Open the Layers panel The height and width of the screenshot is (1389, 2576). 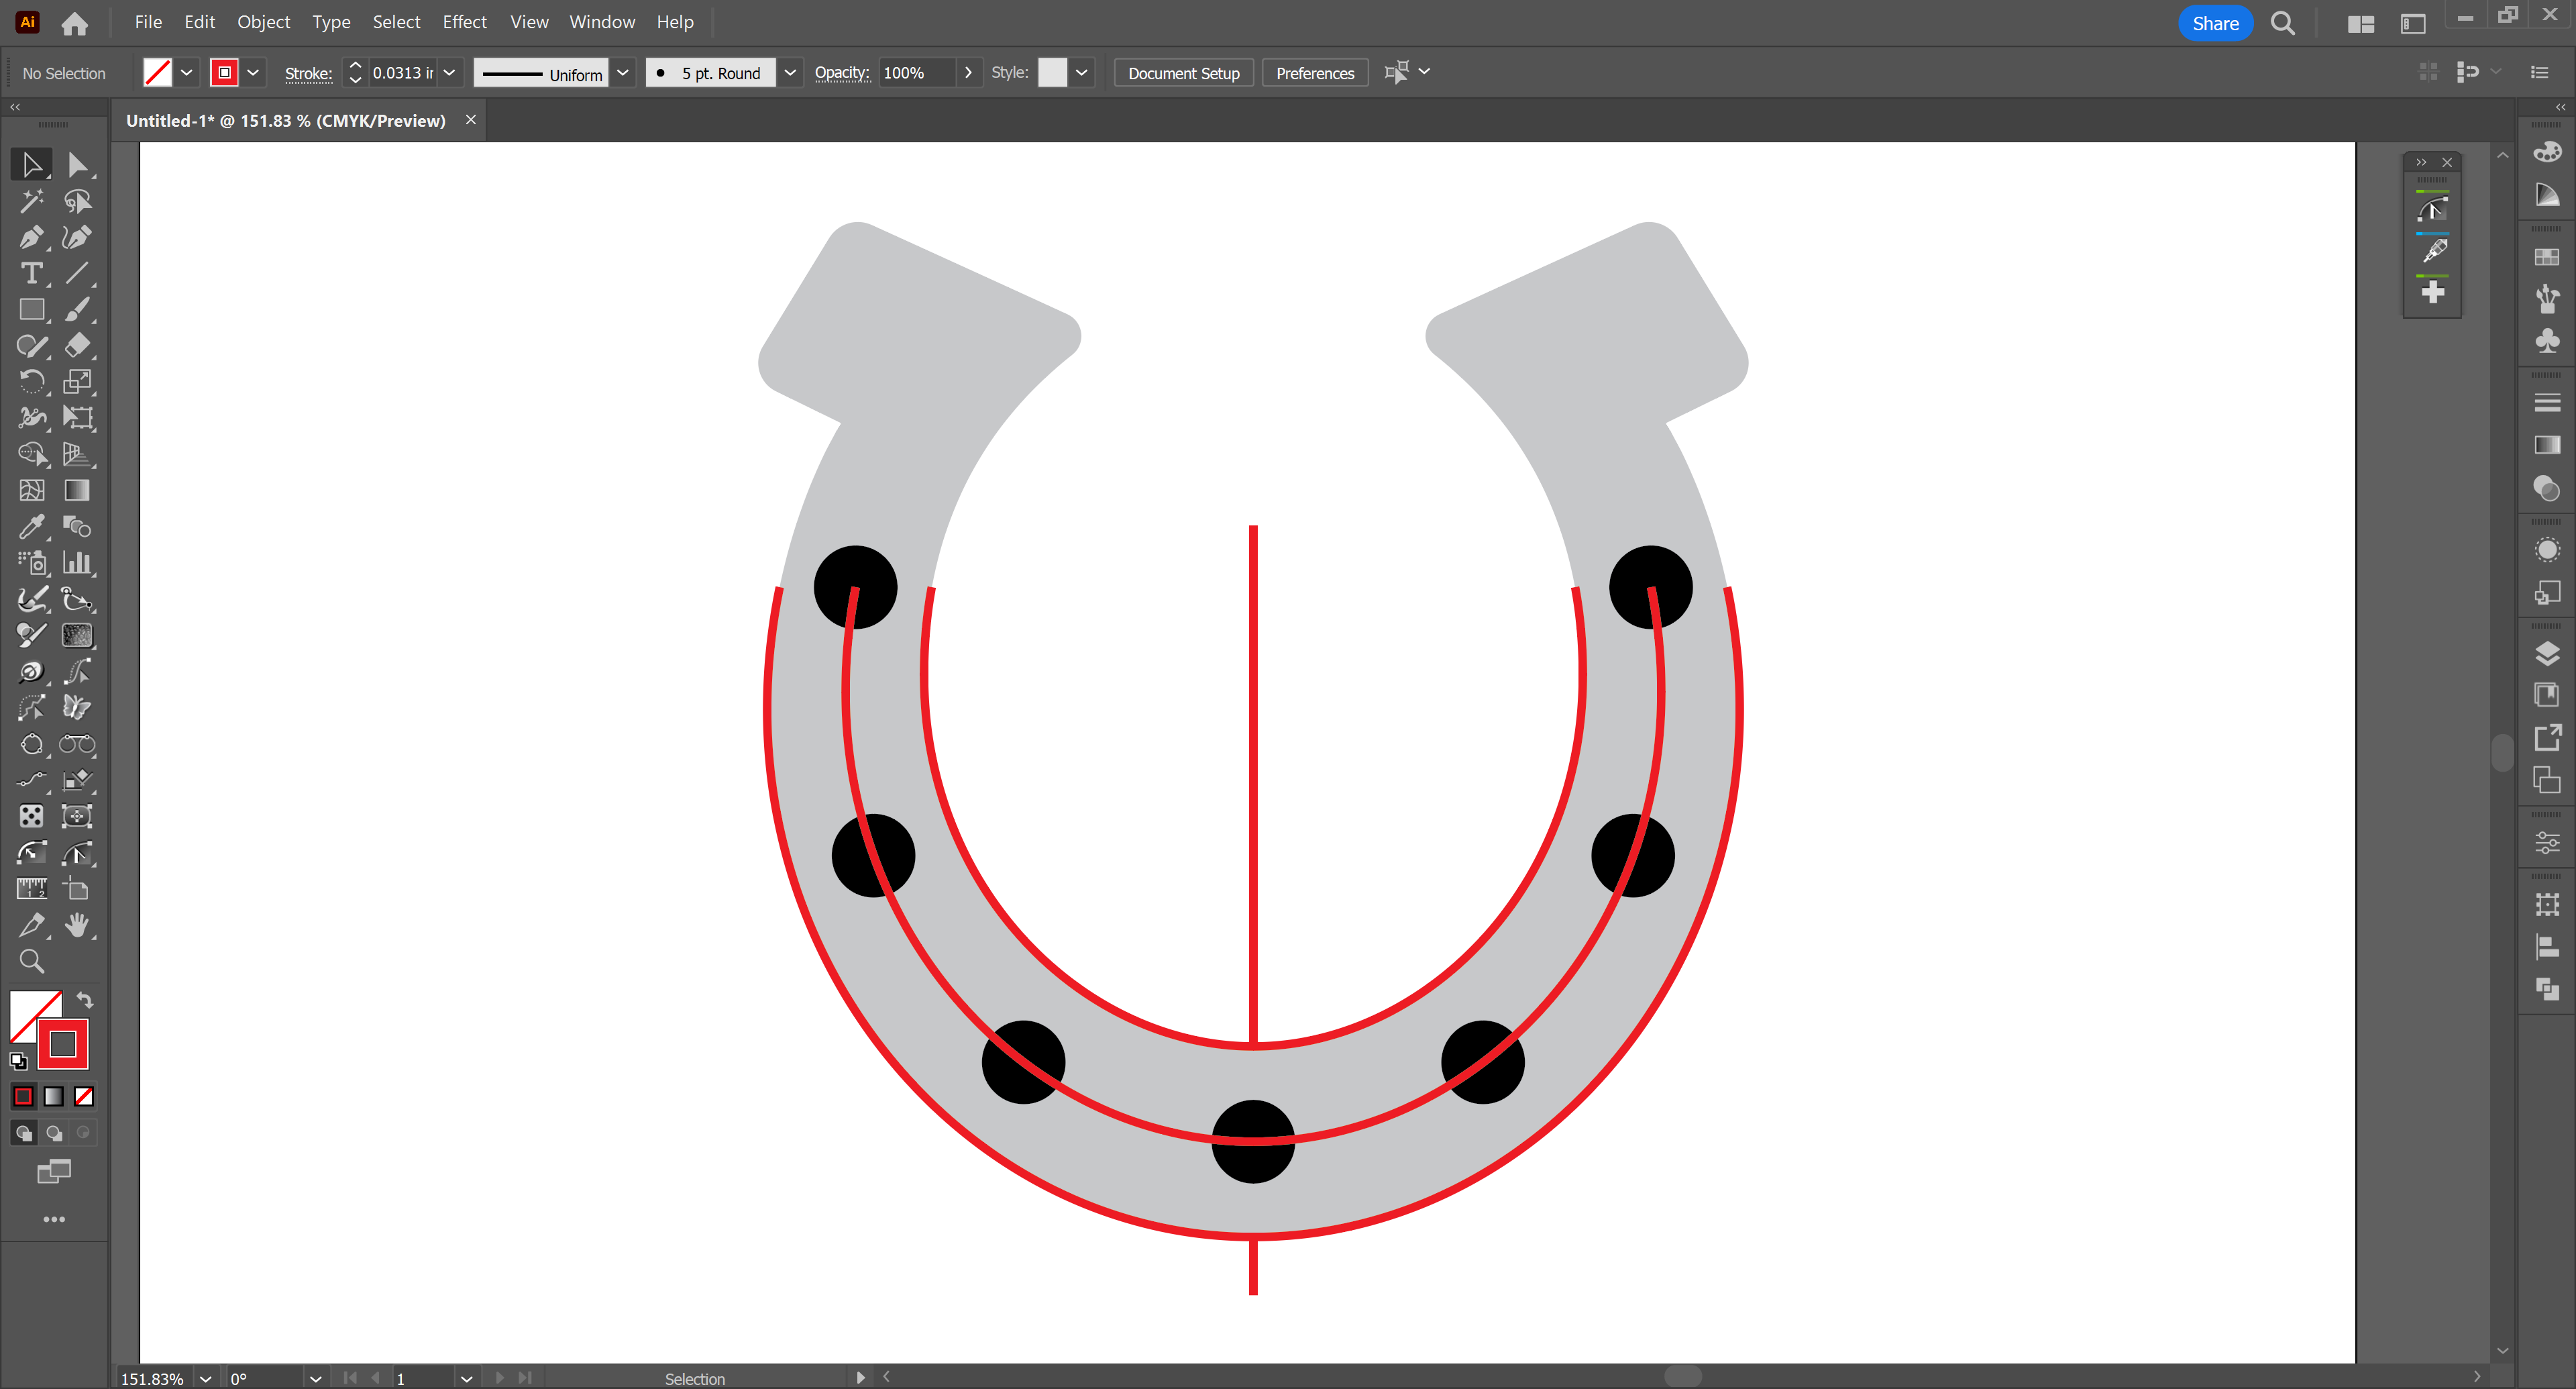click(2547, 653)
